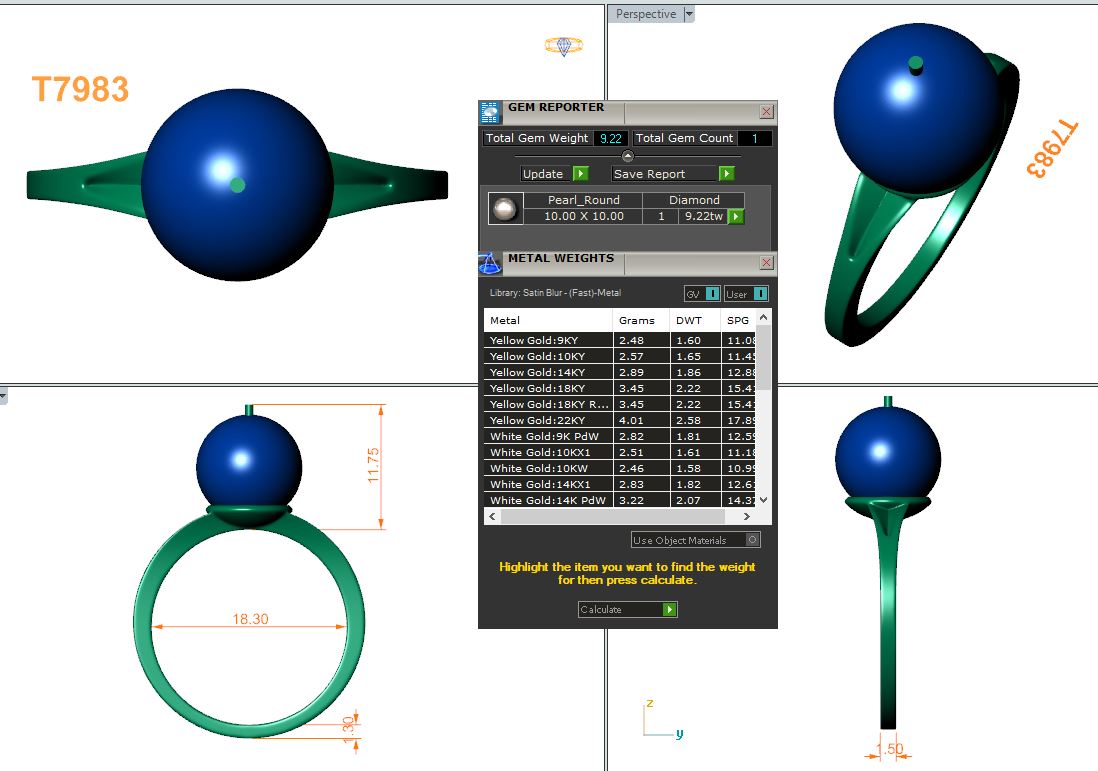Click the Gem Reporter panel icon
Viewport: 1098px width, 771px height.
[x=490, y=111]
